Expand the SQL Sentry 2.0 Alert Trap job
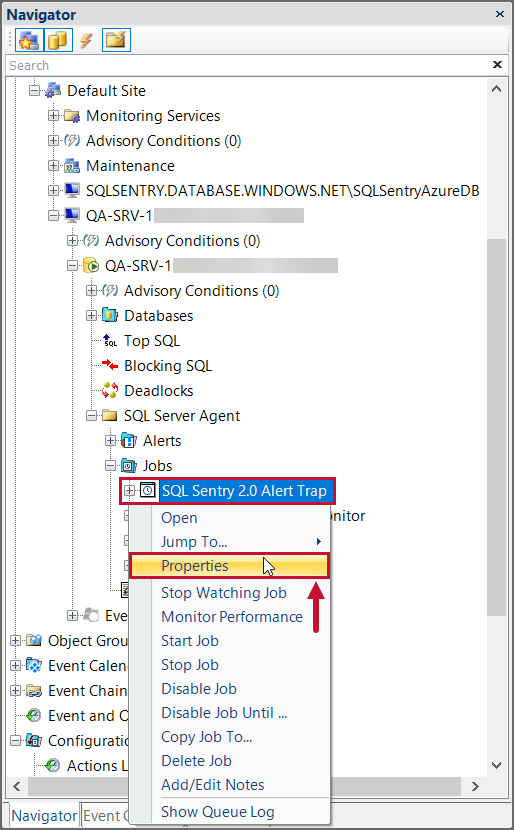 [x=130, y=491]
